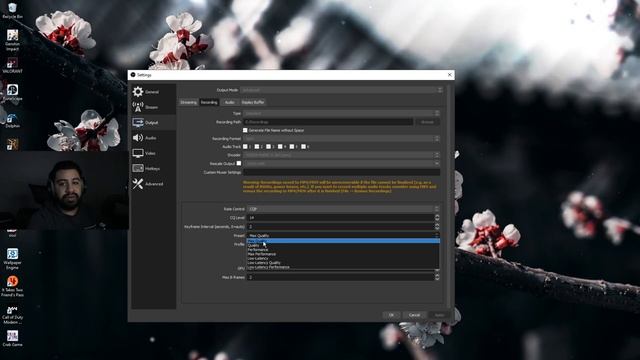This screenshot has height=360, width=640.
Task: Click the OK button
Action: 391,315
